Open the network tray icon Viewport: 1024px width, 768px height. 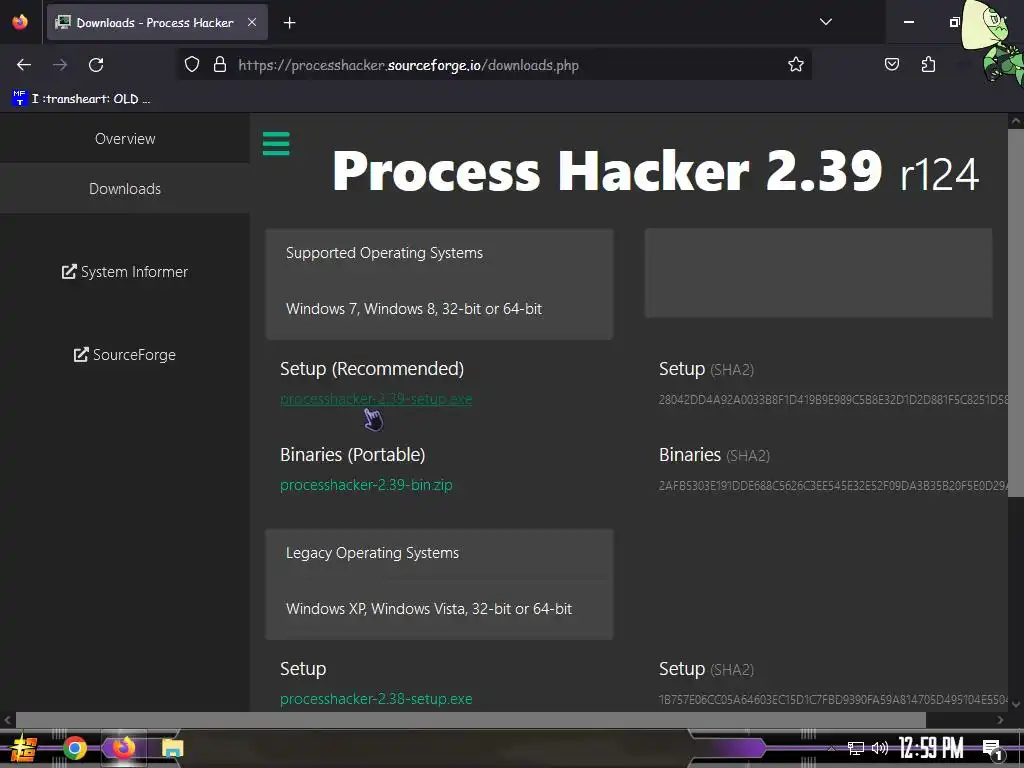856,748
